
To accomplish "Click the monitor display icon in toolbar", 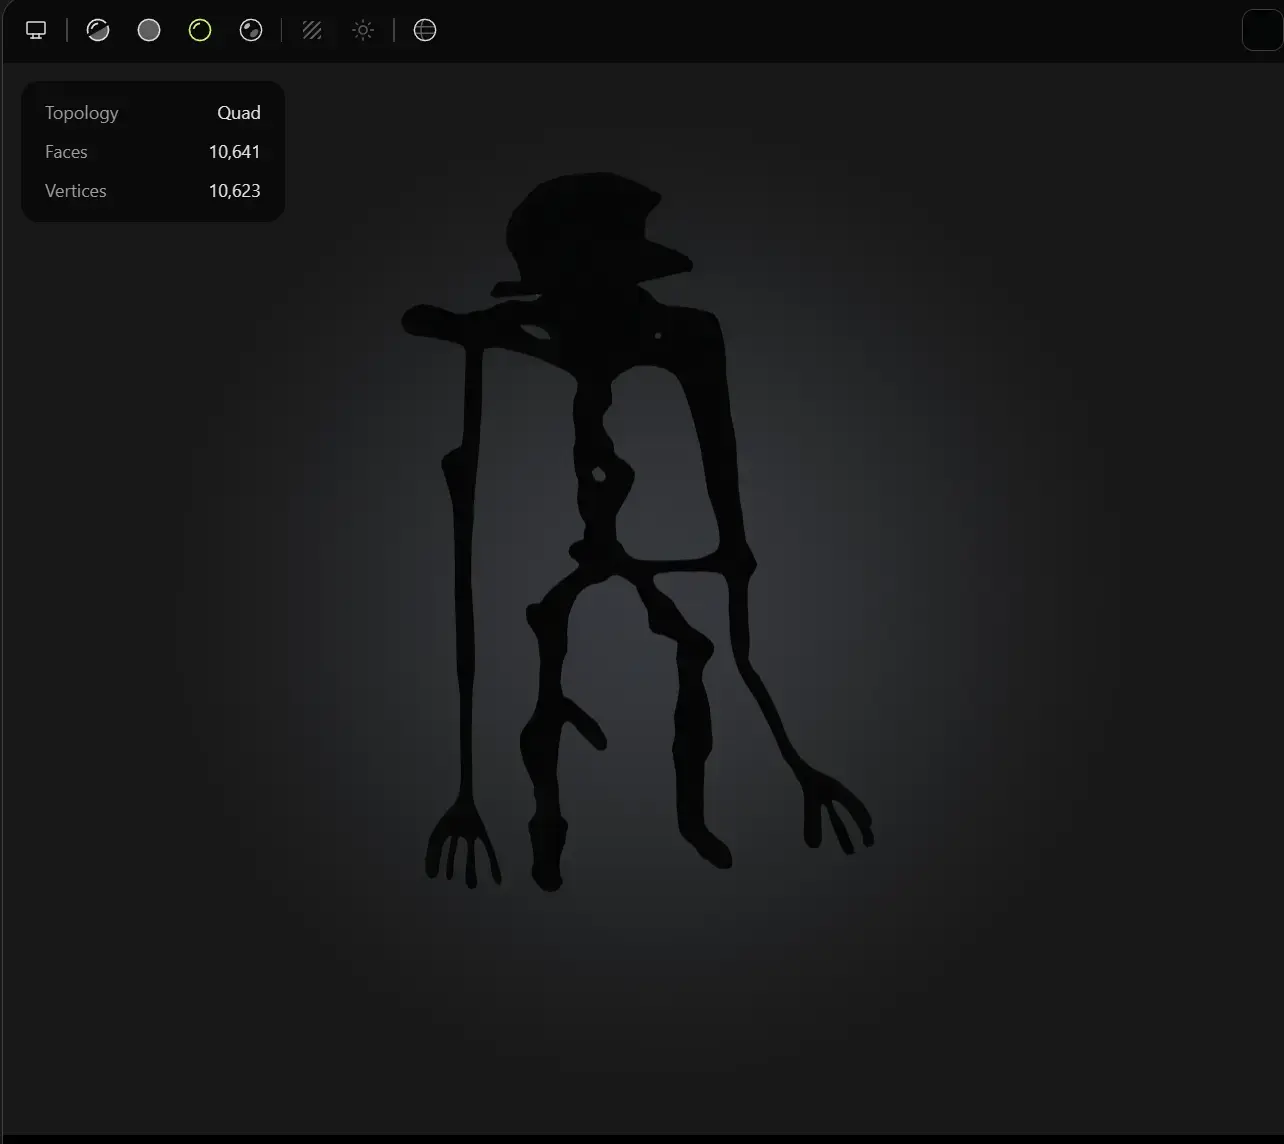I will pos(36,30).
